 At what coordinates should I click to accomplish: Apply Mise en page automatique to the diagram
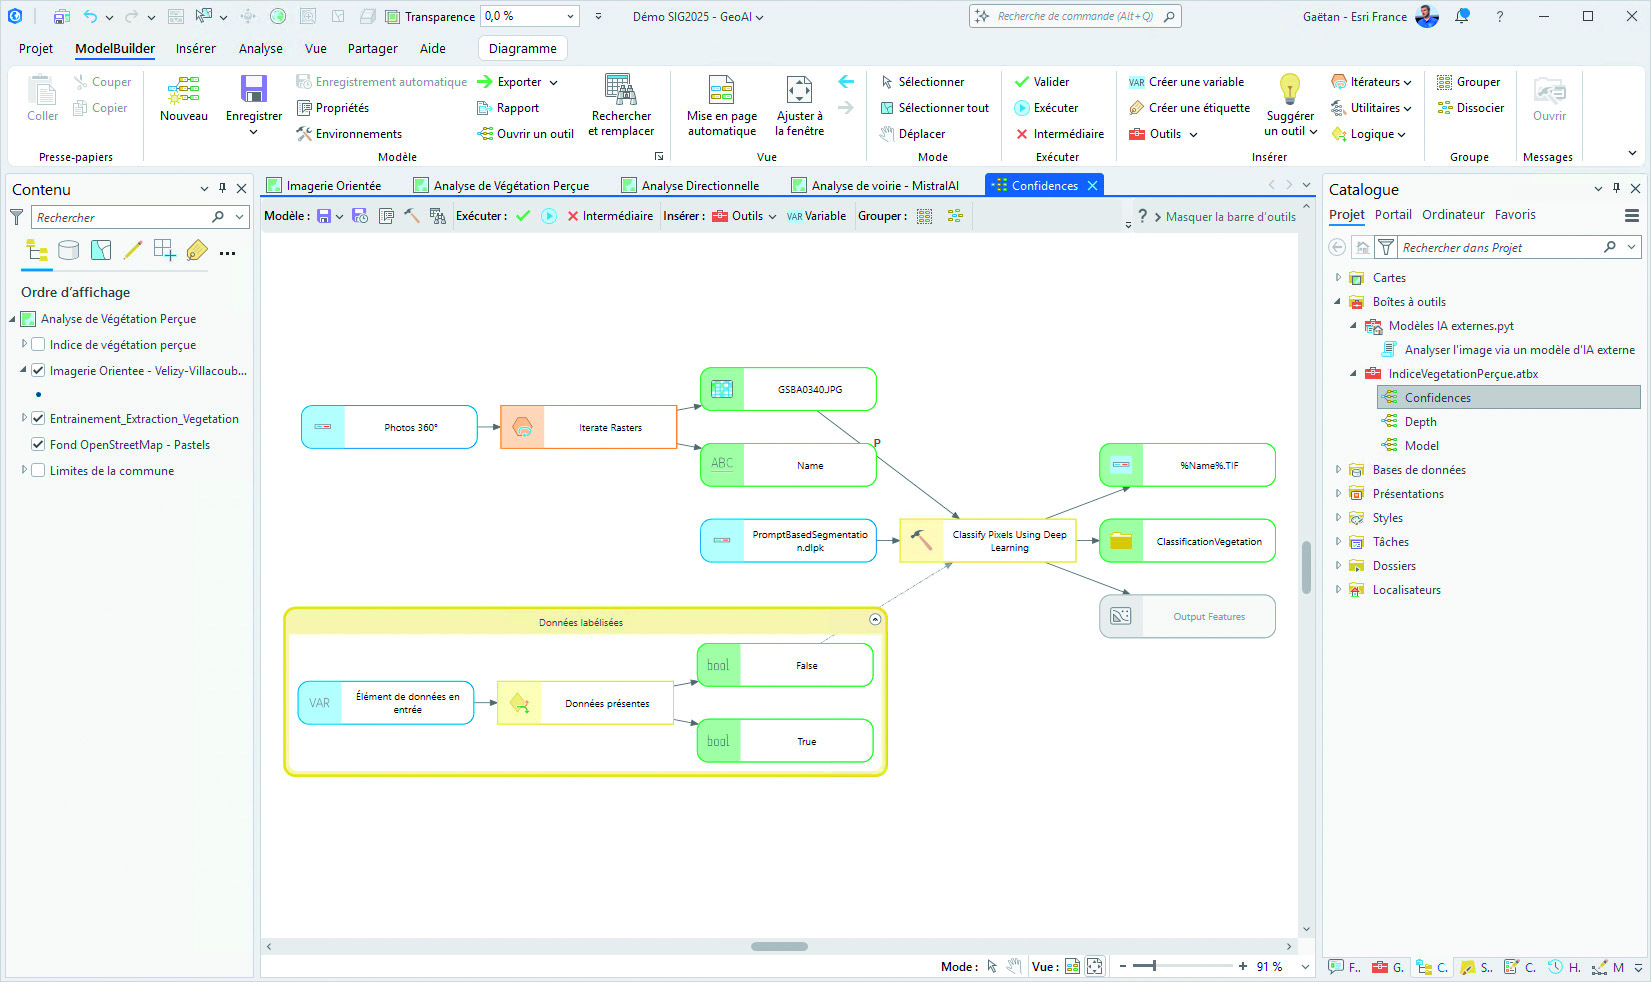click(722, 103)
